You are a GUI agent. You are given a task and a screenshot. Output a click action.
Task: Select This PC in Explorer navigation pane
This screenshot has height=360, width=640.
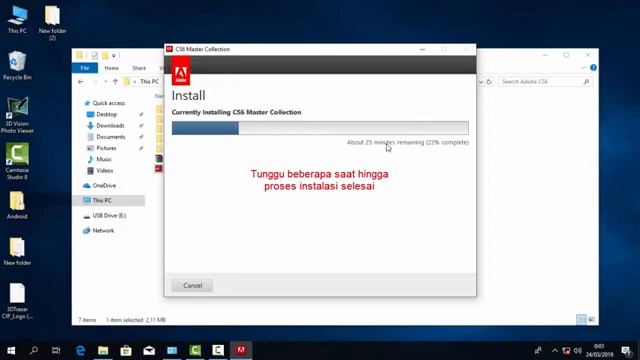coord(109,200)
